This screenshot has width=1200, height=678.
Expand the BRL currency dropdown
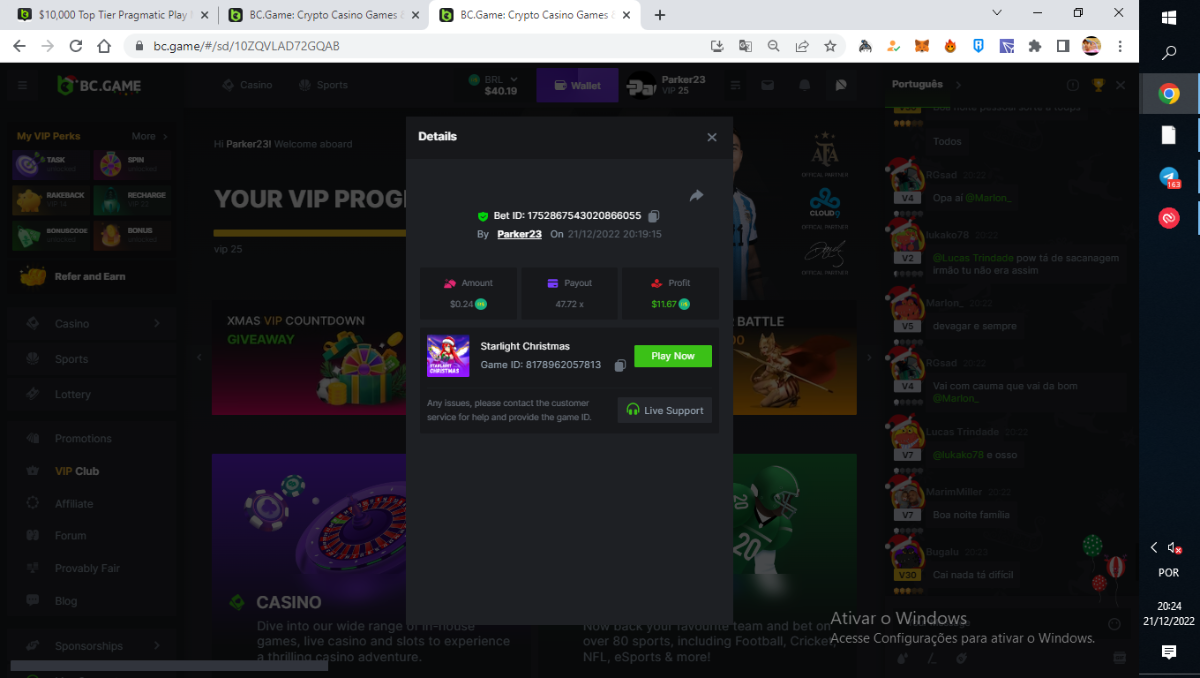(501, 85)
